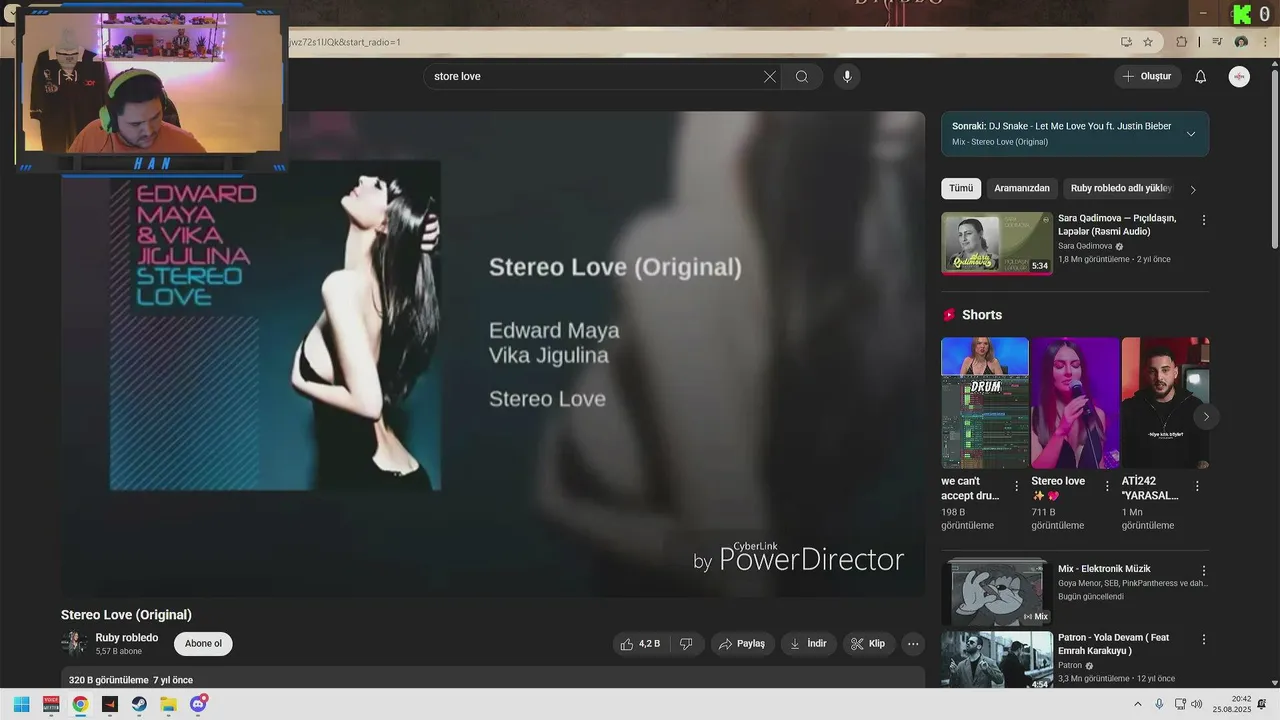1280x720 pixels.
Task: Open options for 'Stereo love' short
Action: point(1107,486)
